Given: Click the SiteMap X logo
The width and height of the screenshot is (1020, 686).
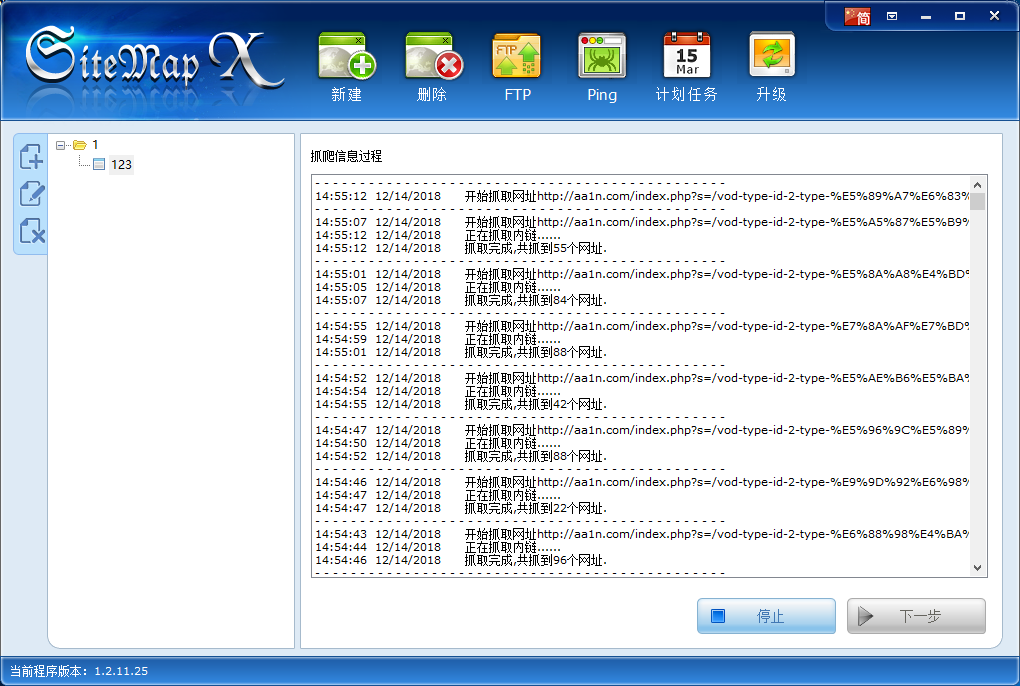Looking at the screenshot, I should point(155,59).
